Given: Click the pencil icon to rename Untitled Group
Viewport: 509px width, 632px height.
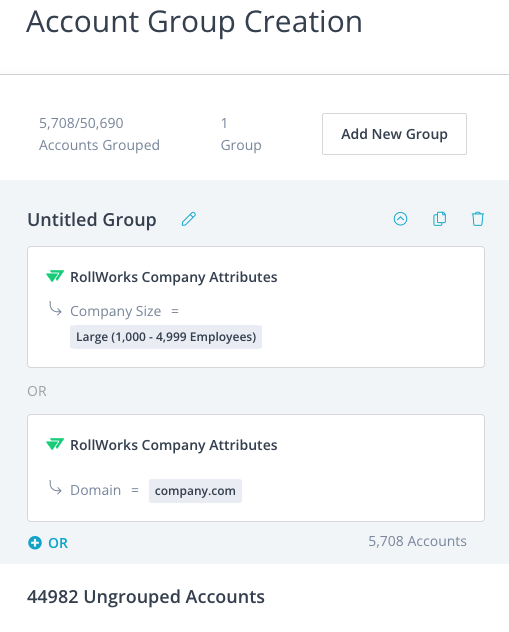Looking at the screenshot, I should click(x=189, y=219).
